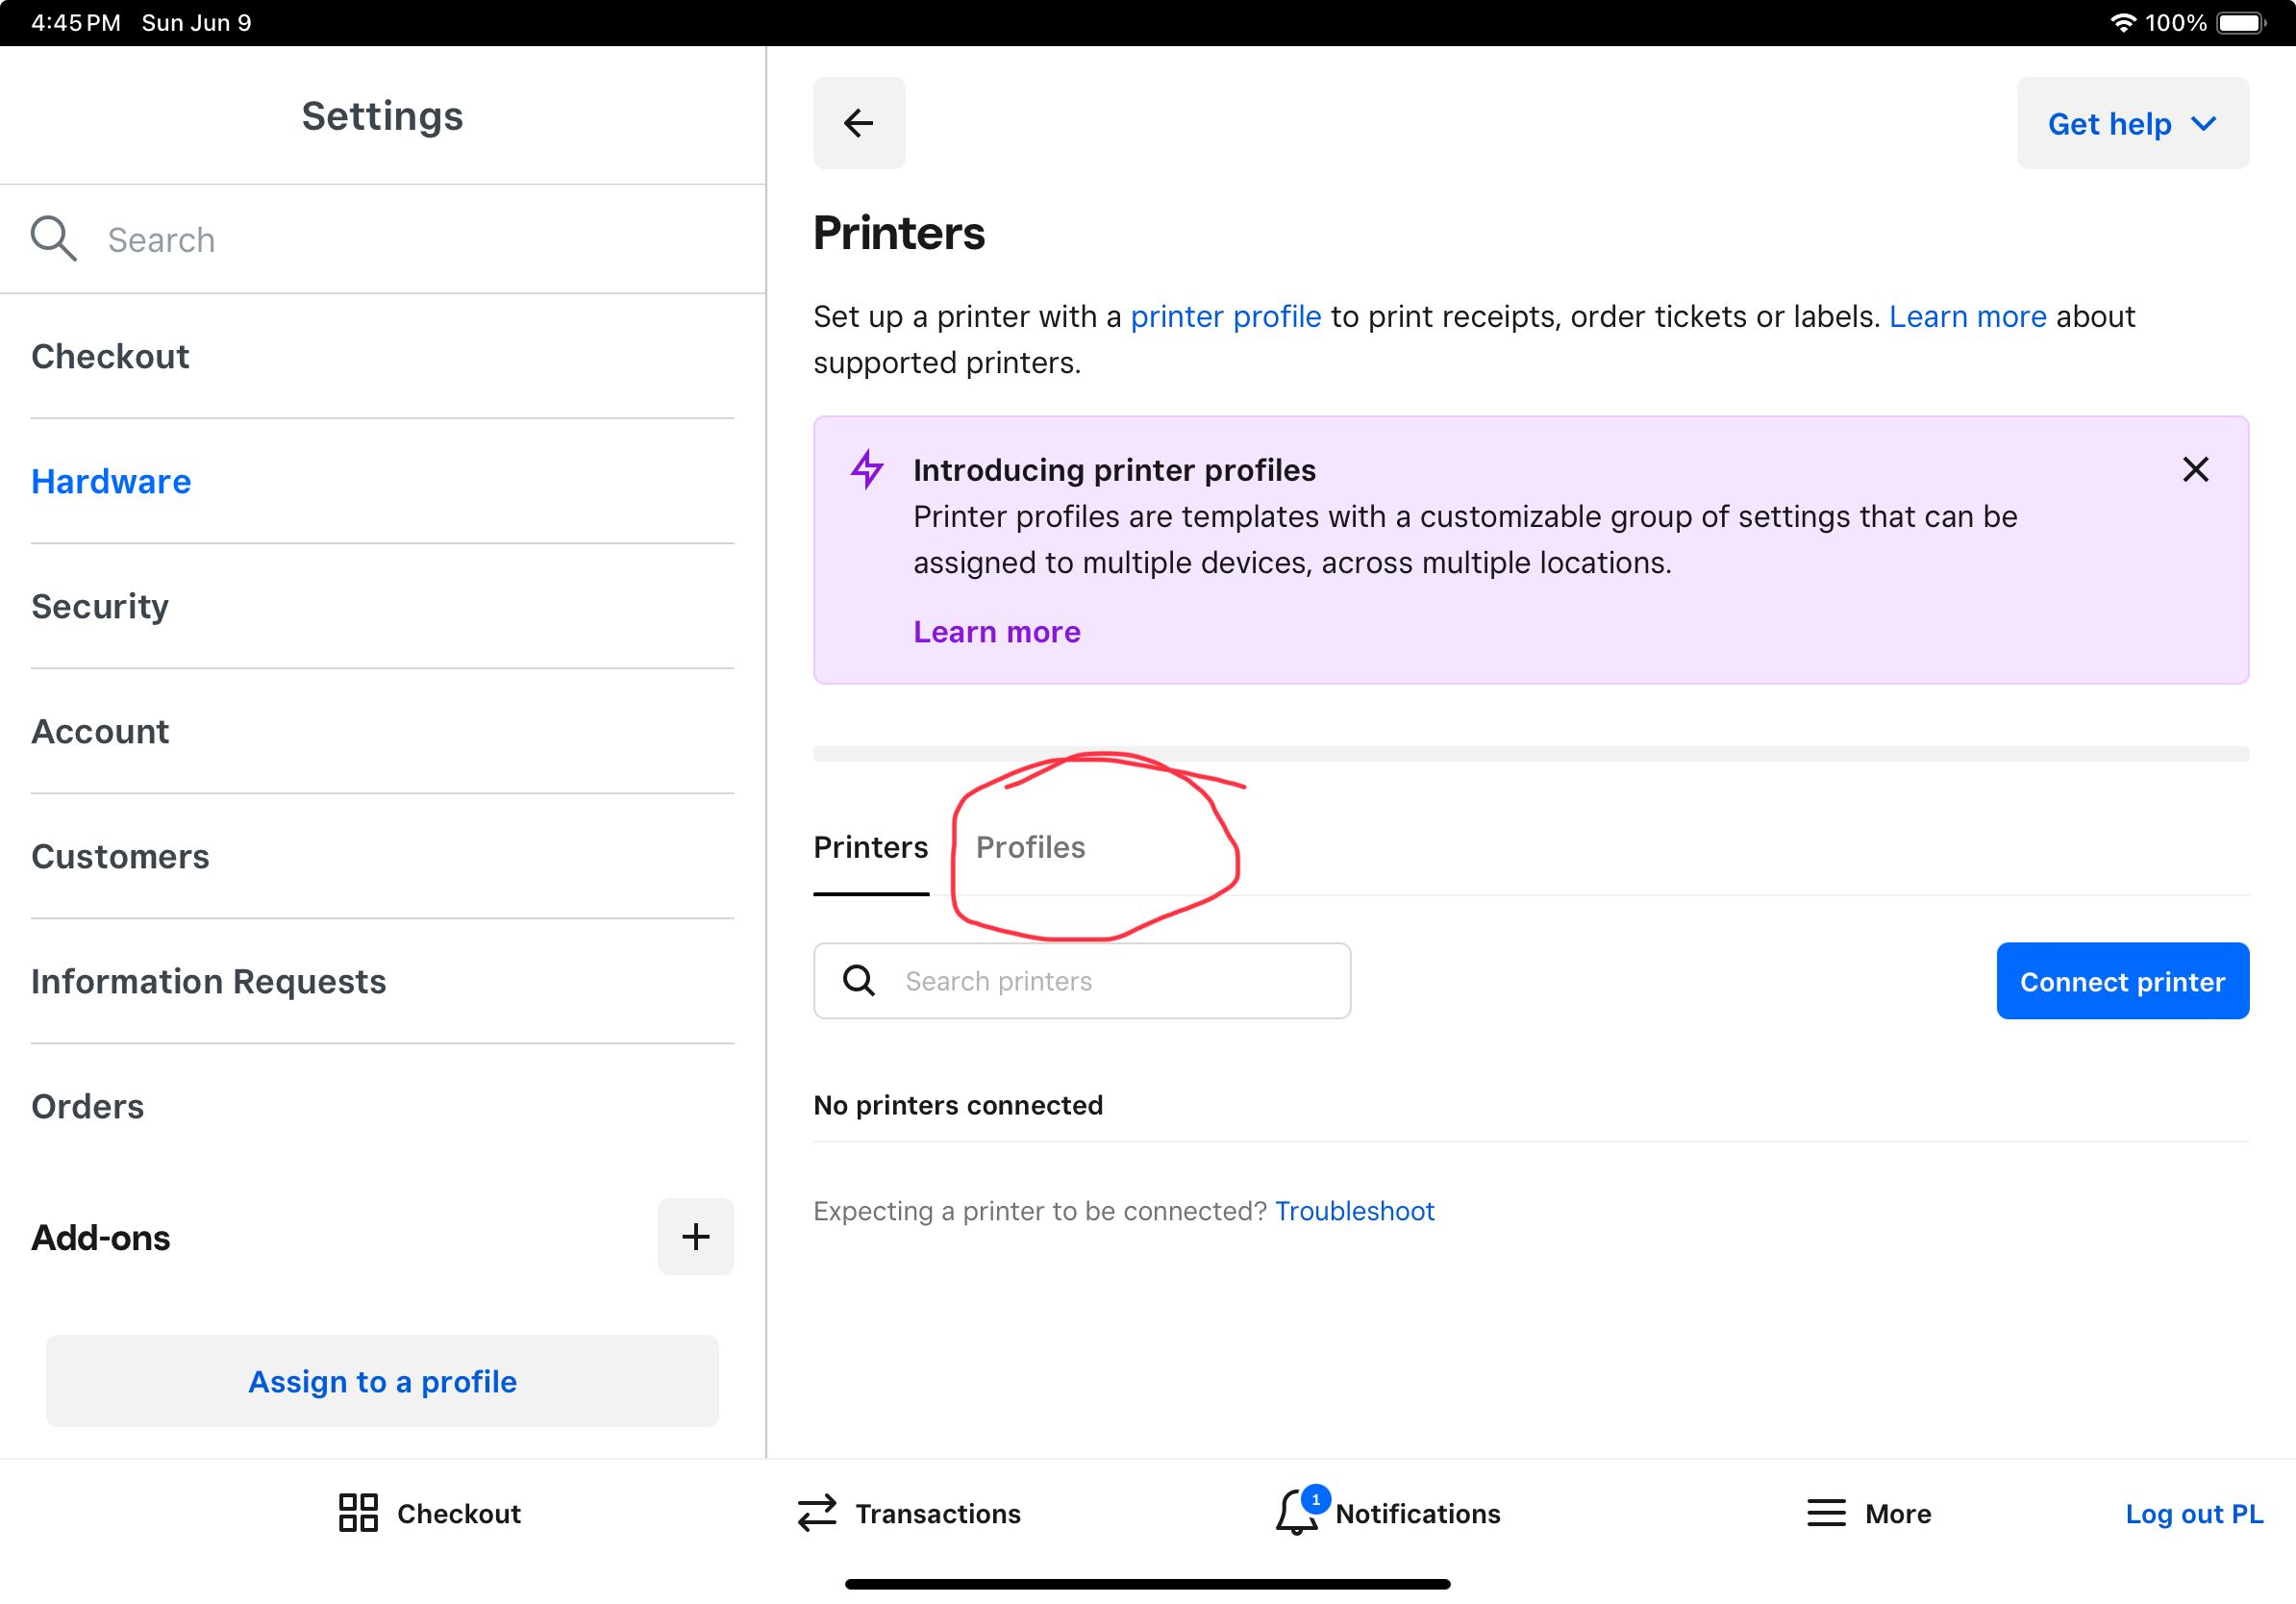
Task: Select the Printers tab
Action: coord(870,847)
